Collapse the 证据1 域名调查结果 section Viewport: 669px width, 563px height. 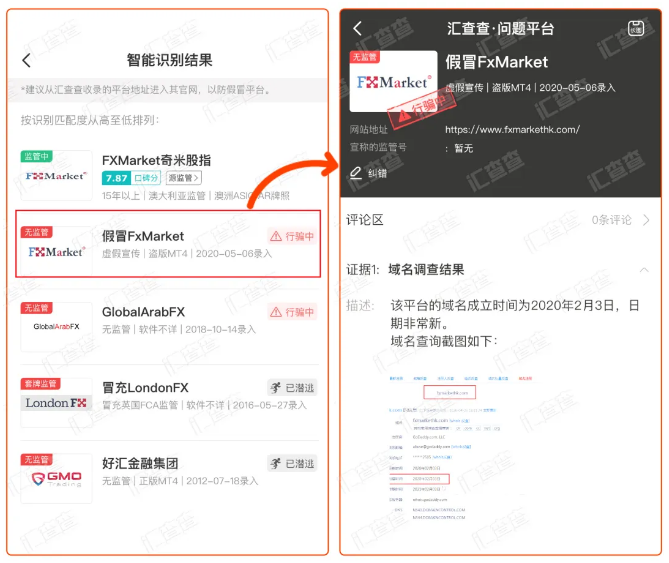(x=644, y=270)
